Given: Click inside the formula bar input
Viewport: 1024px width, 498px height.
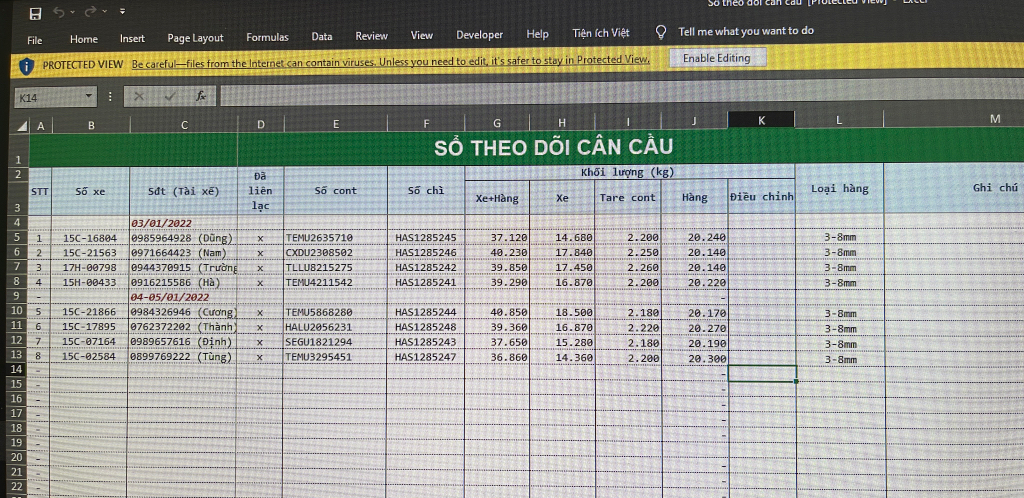Looking at the screenshot, I should 600,96.
